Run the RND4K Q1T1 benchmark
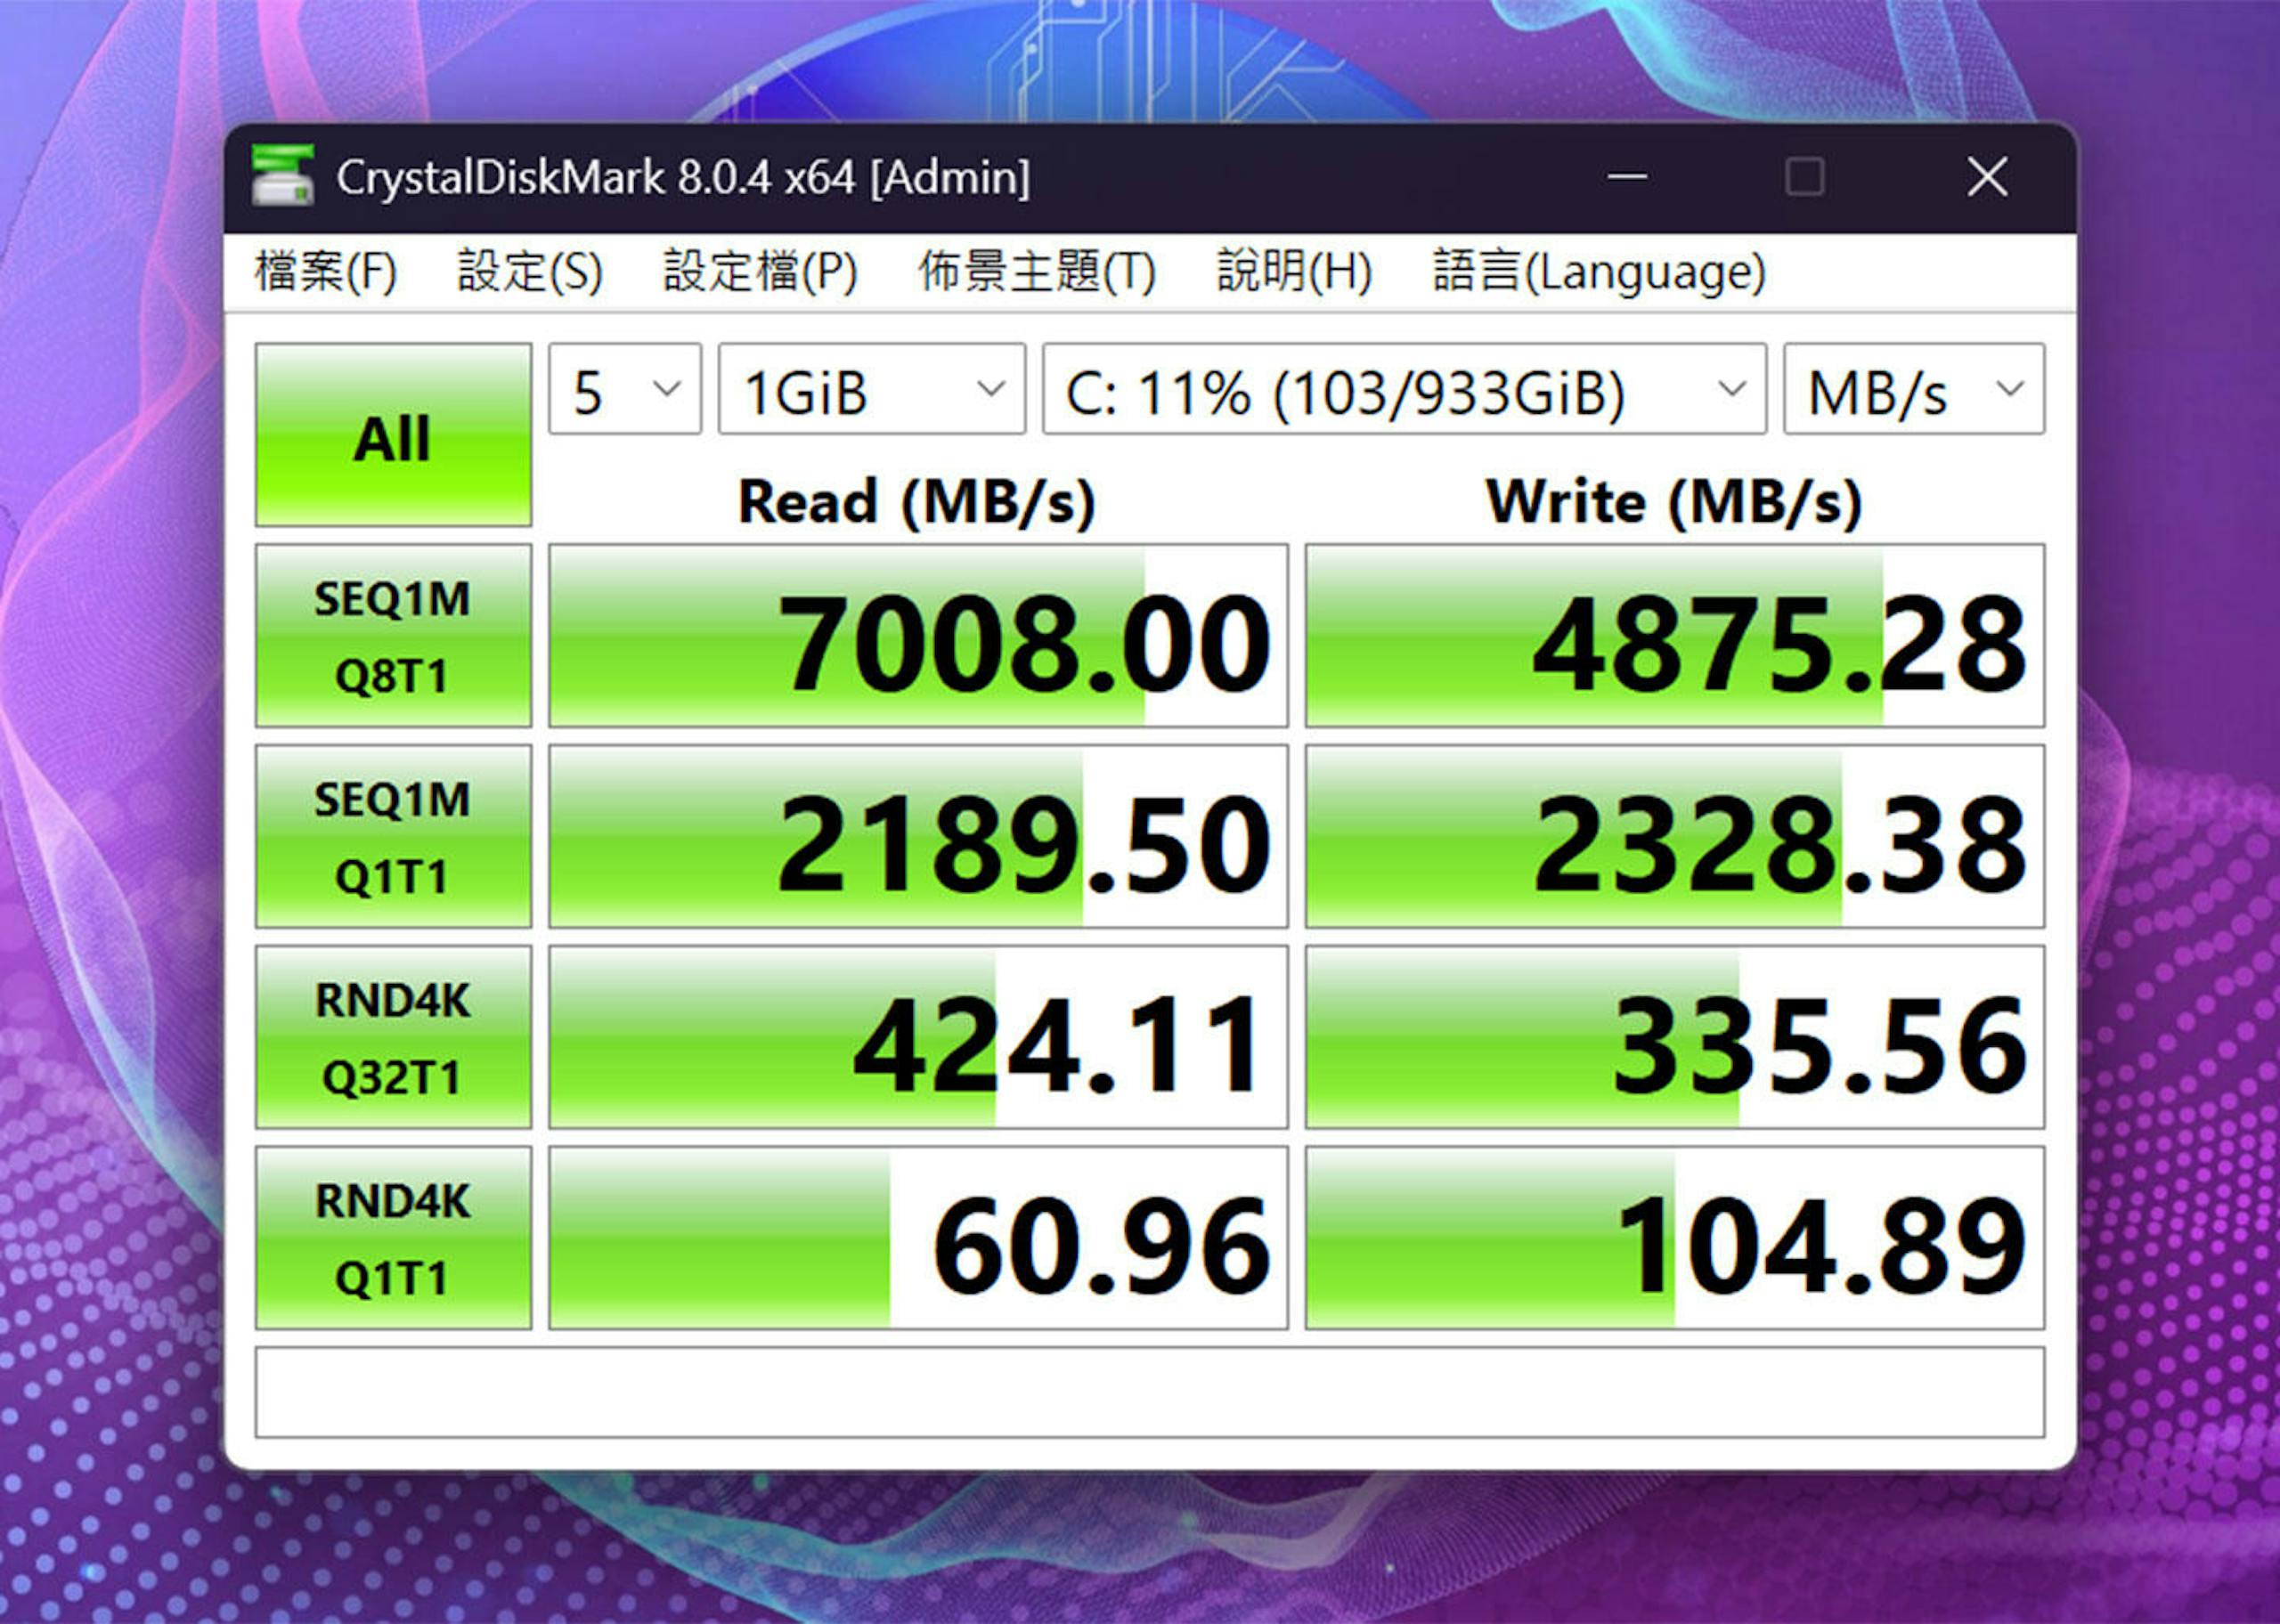2280x1624 pixels. pos(393,1238)
